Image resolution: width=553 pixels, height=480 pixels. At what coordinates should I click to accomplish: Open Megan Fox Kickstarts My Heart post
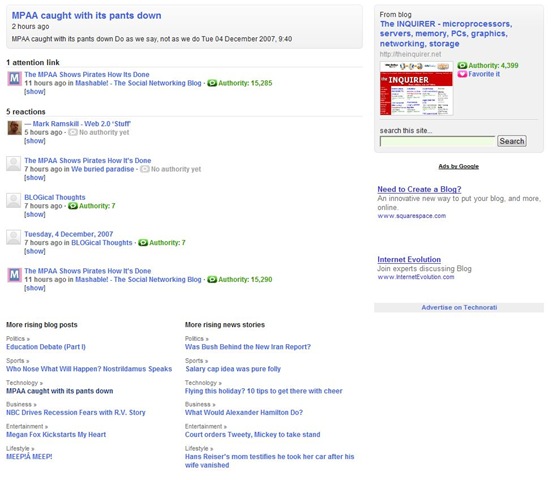tap(56, 435)
